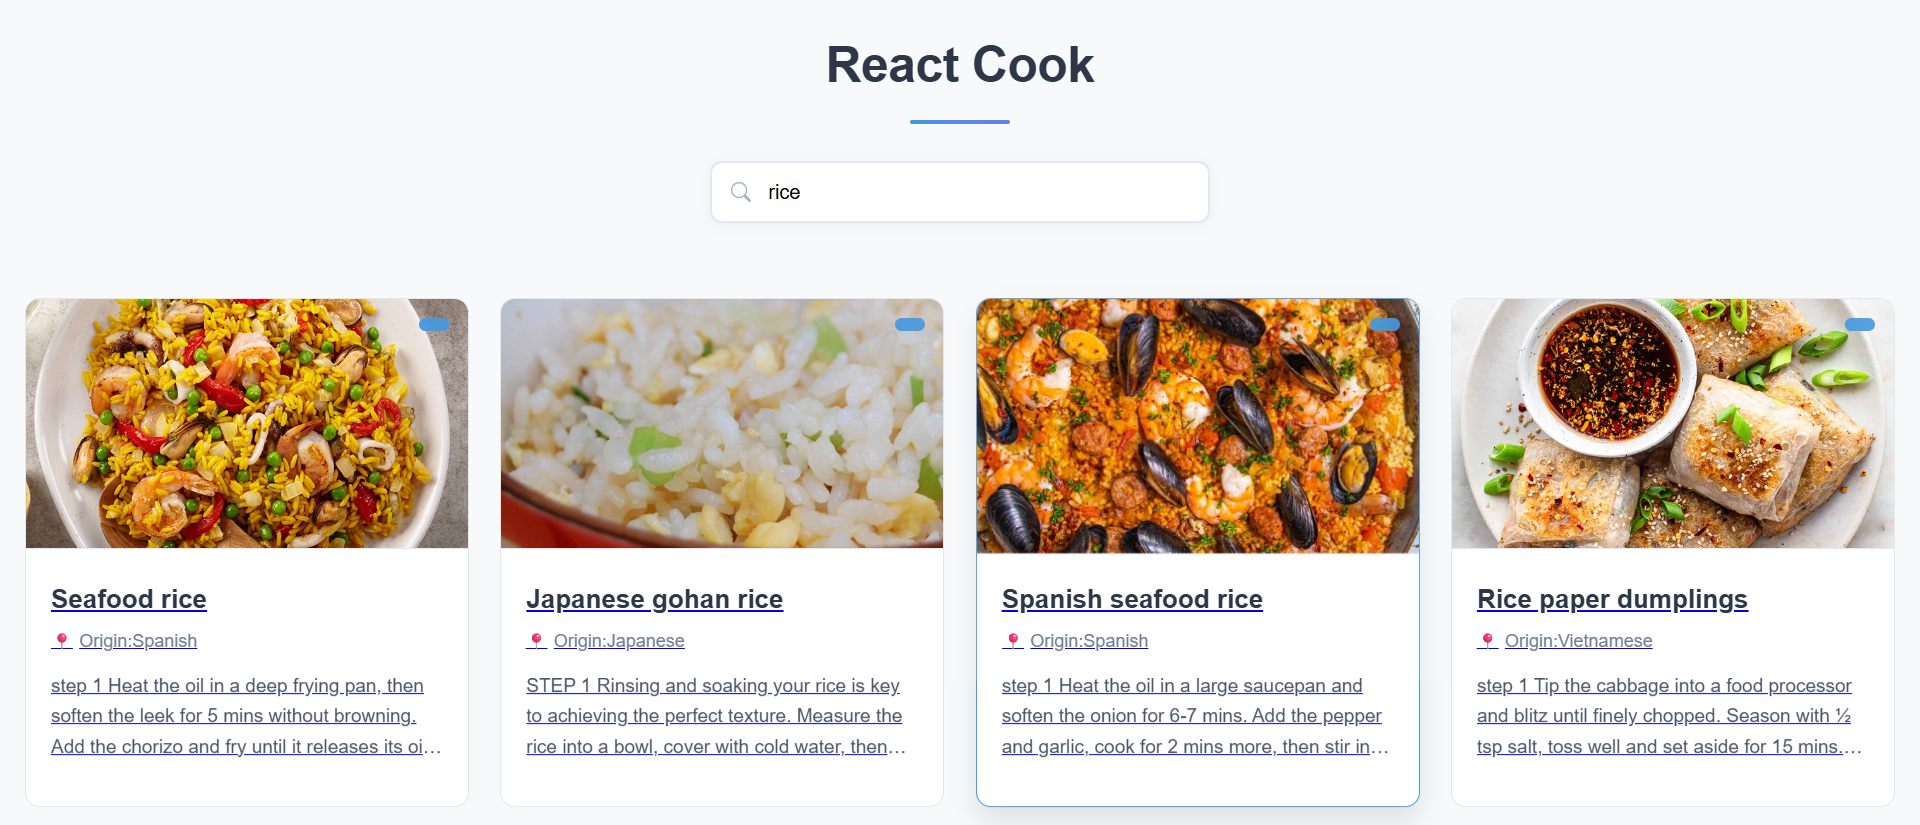This screenshot has width=1920, height=825.
Task: Click inside the rice search field
Action: (x=959, y=191)
